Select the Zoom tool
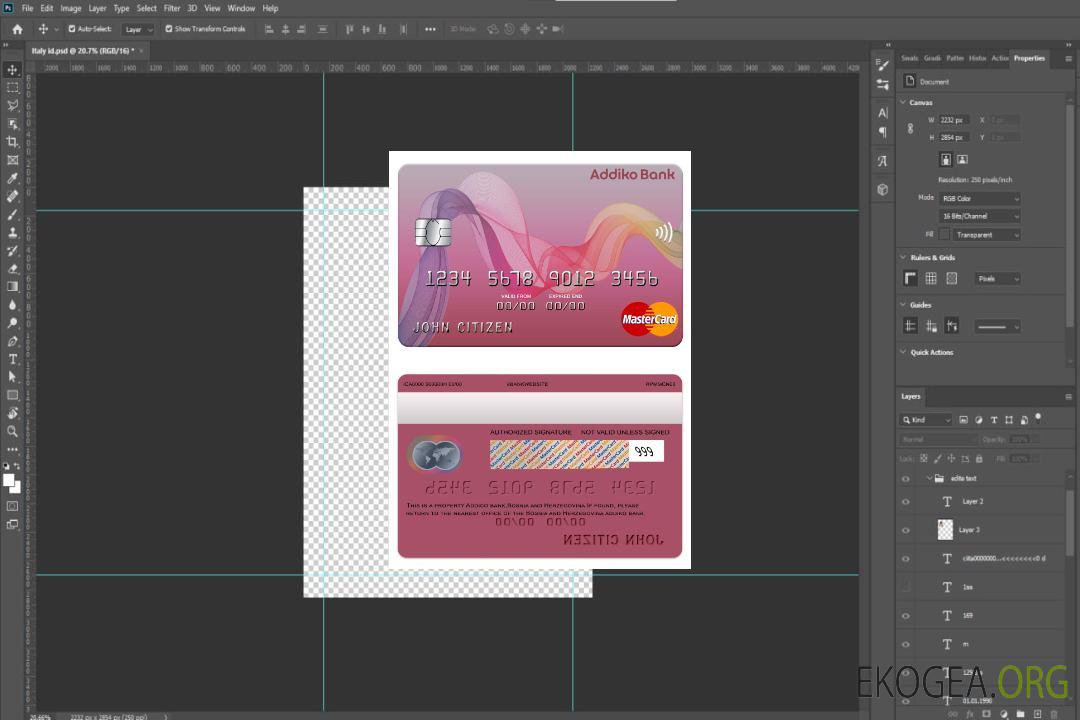The height and width of the screenshot is (720, 1080). click(12, 431)
